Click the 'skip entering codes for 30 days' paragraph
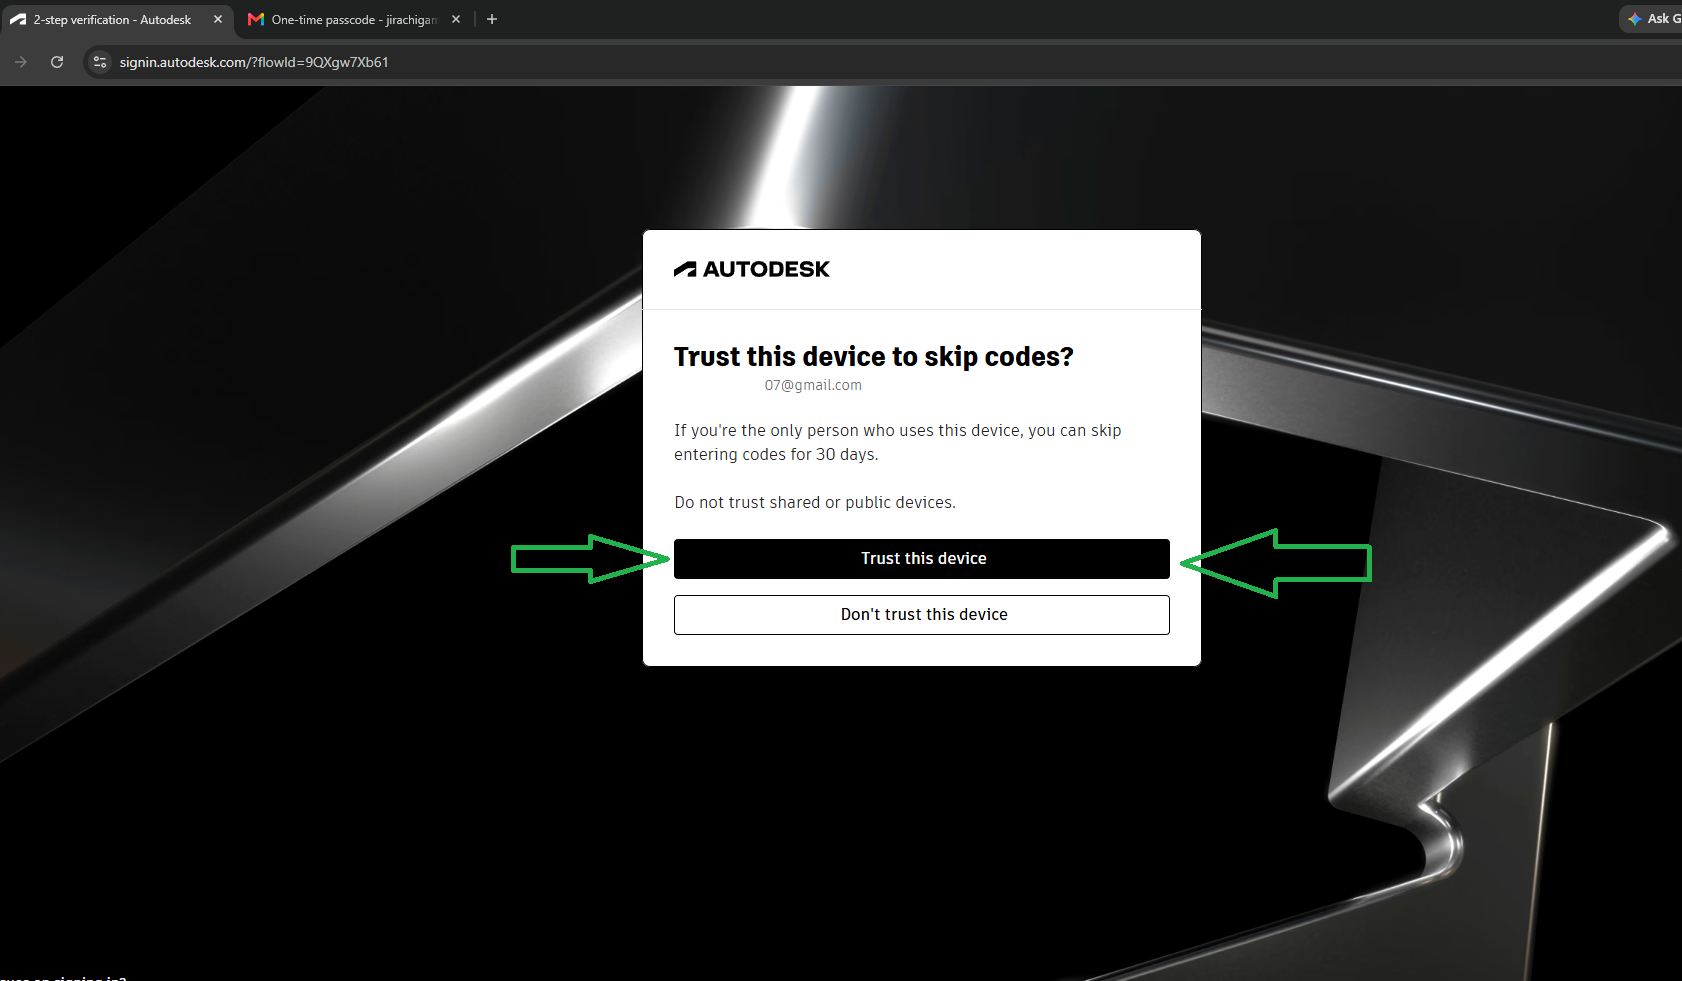1682x981 pixels. [x=898, y=442]
